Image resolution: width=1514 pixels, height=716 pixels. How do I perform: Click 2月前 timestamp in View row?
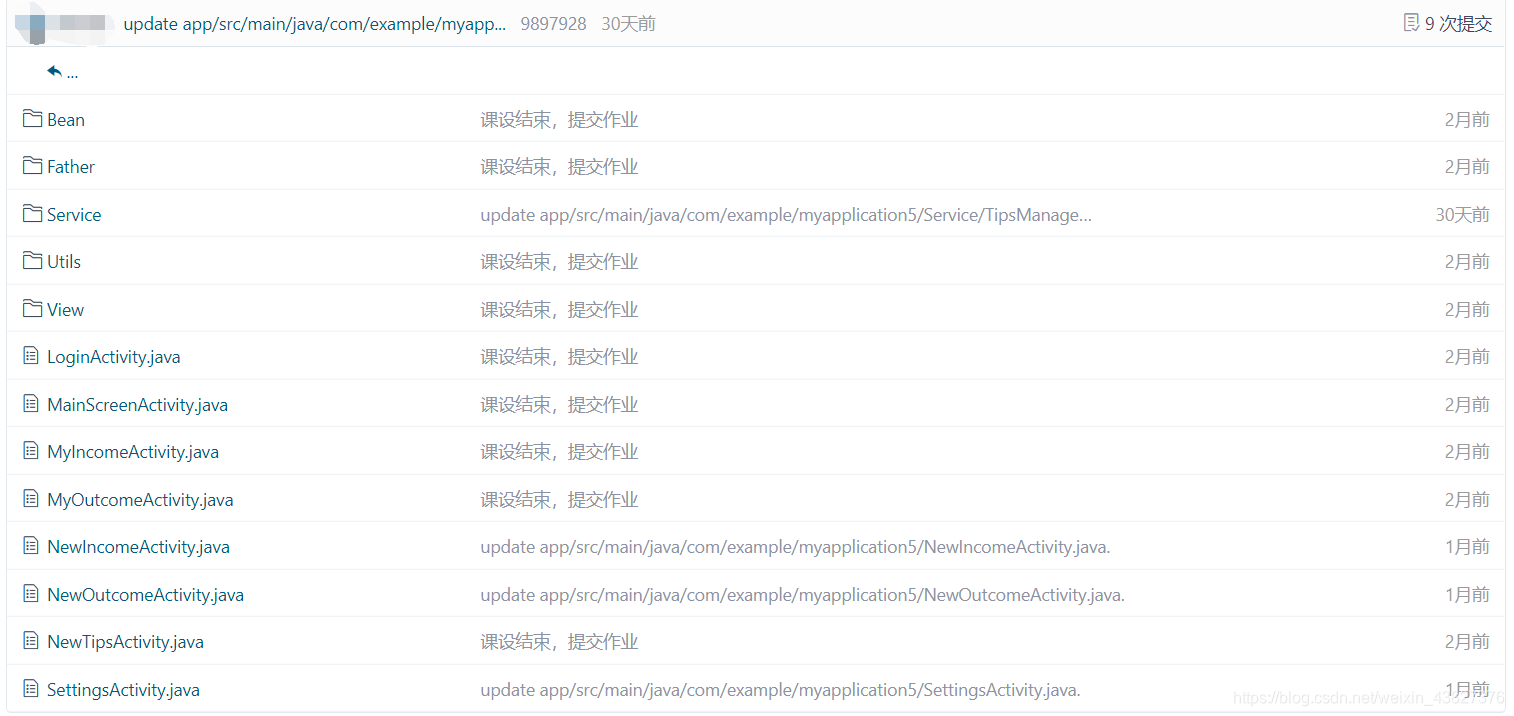point(1467,310)
